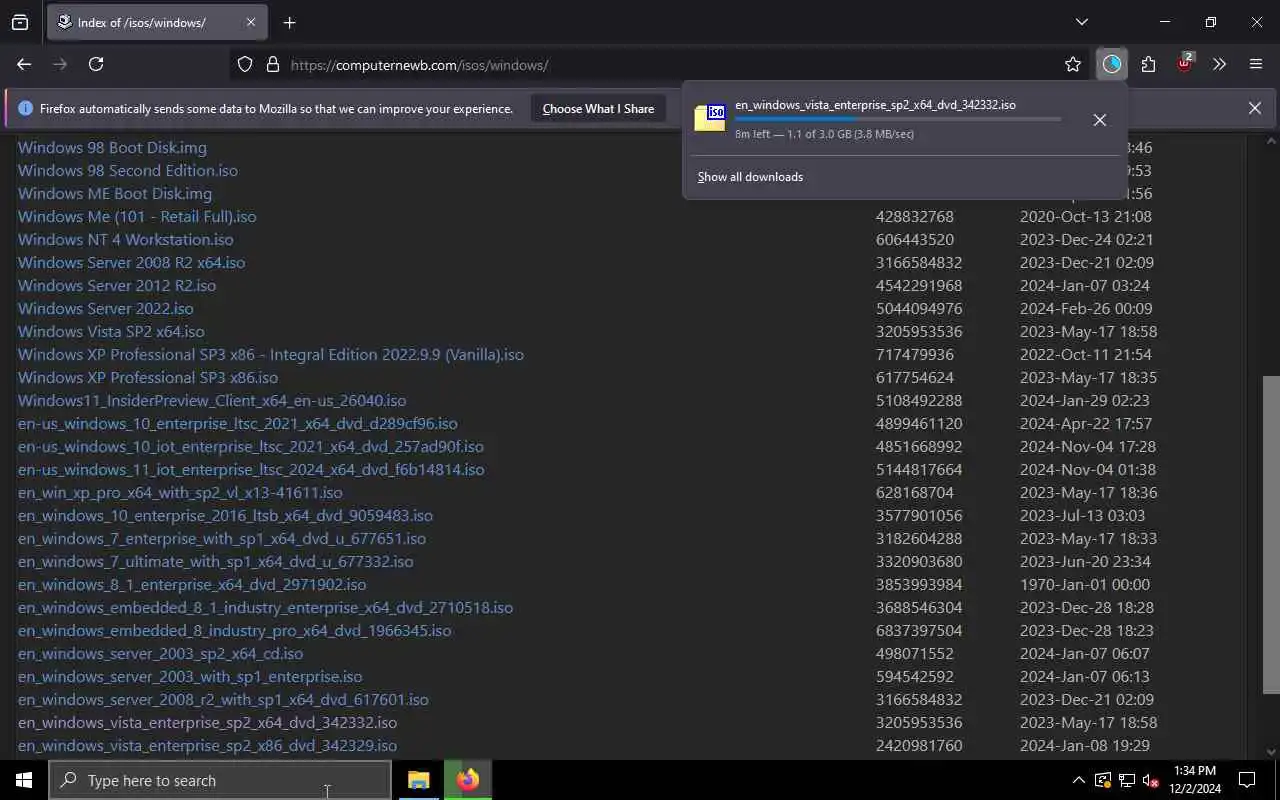
Task: Download en-us_windows_10_iot_enterprise_ltsc_2021 iso
Action: 251,446
